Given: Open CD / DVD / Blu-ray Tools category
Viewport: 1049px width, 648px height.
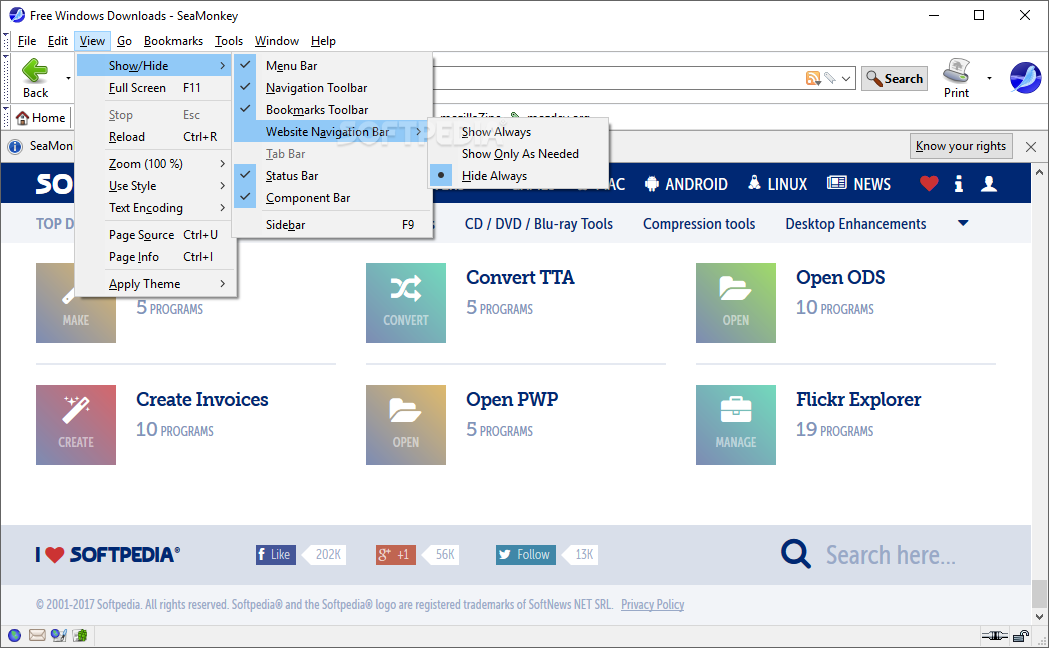Looking at the screenshot, I should tap(539, 224).
